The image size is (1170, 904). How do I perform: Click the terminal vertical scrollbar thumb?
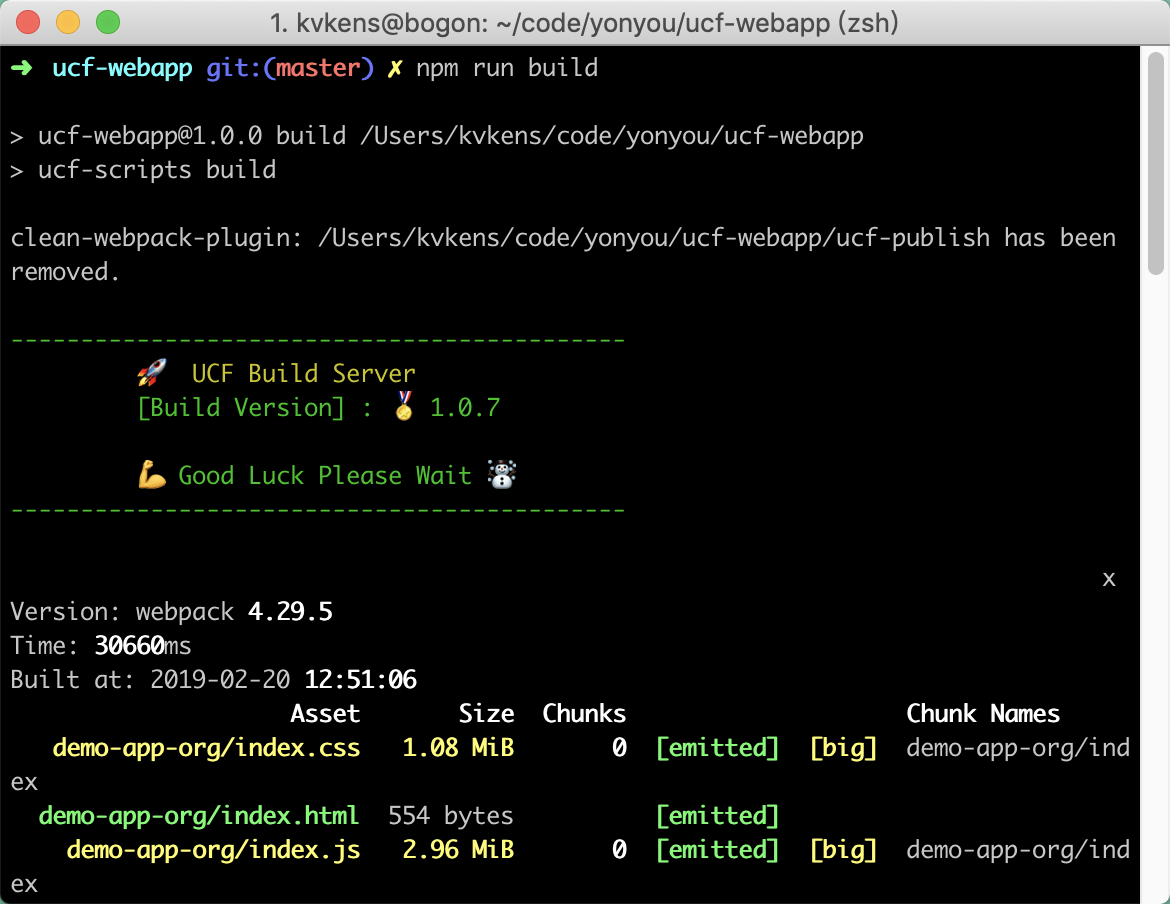click(x=1156, y=163)
